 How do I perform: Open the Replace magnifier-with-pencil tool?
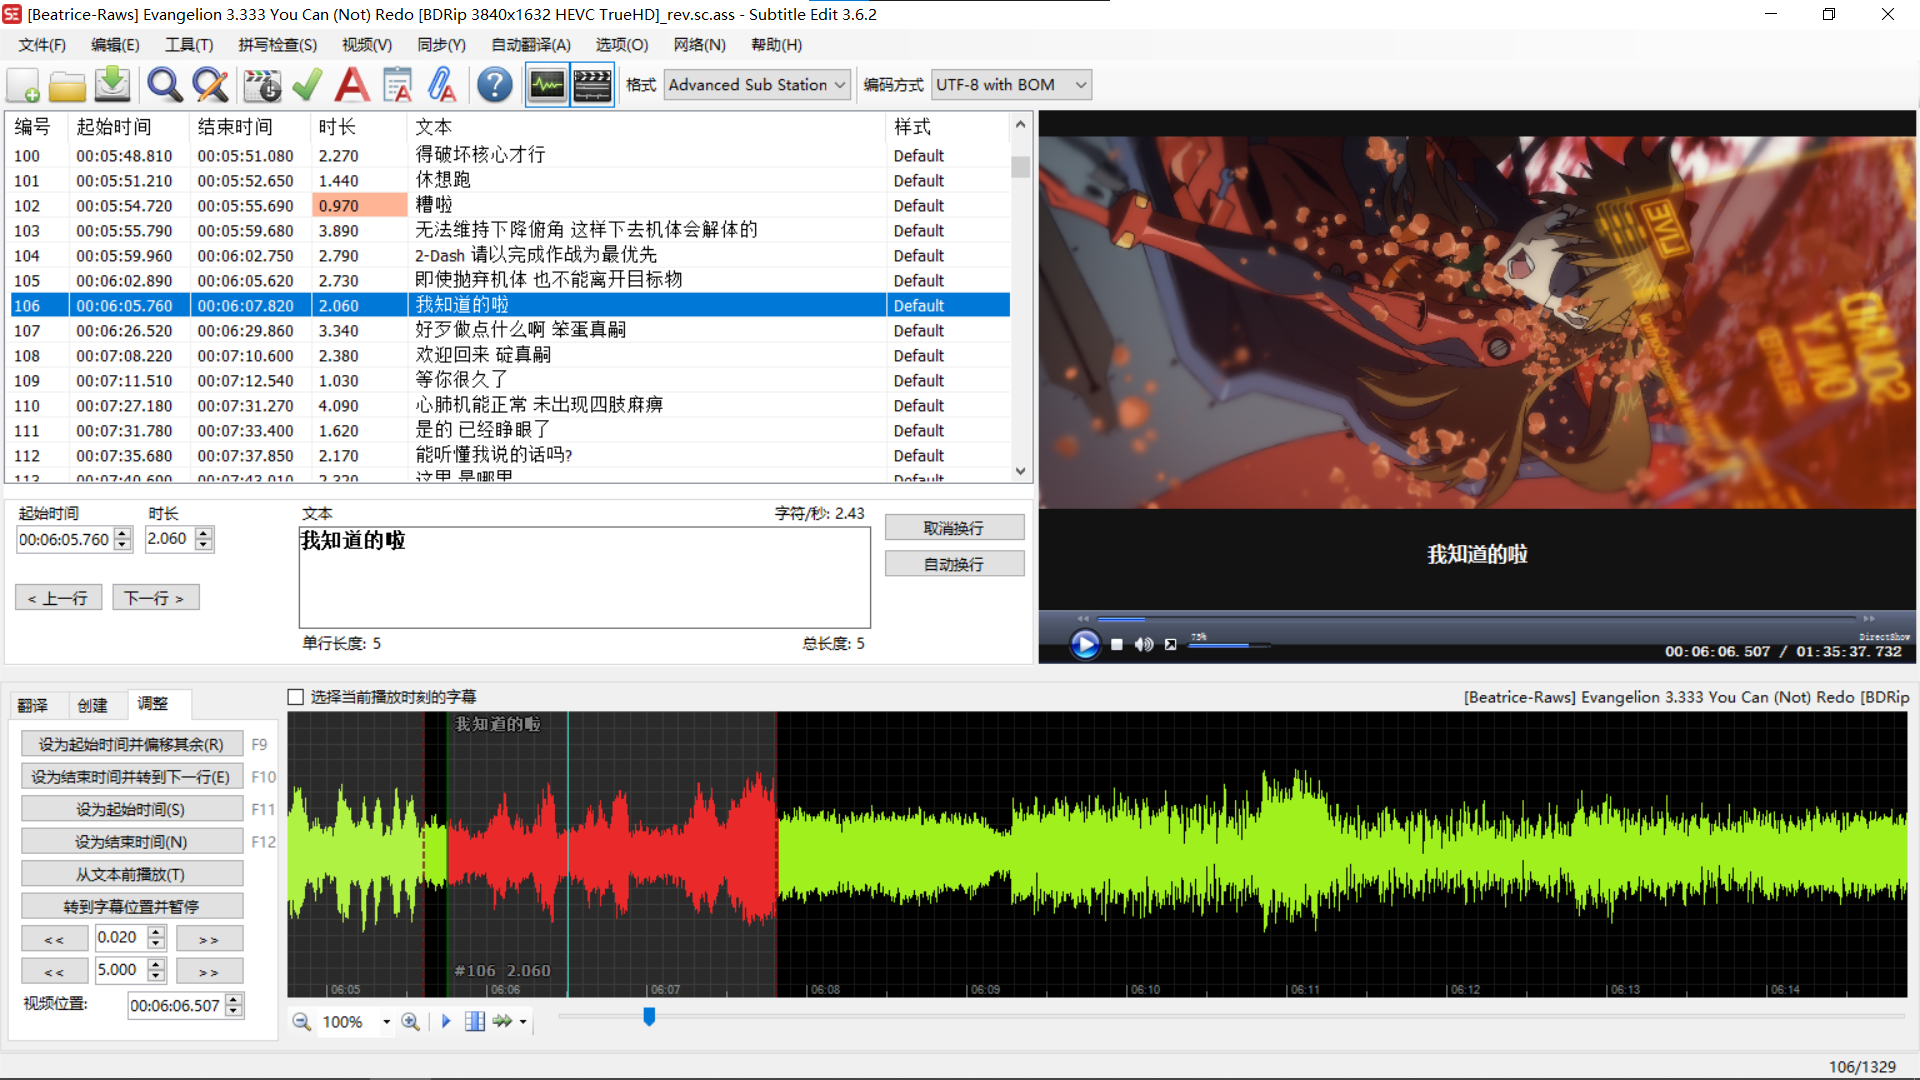coord(210,85)
